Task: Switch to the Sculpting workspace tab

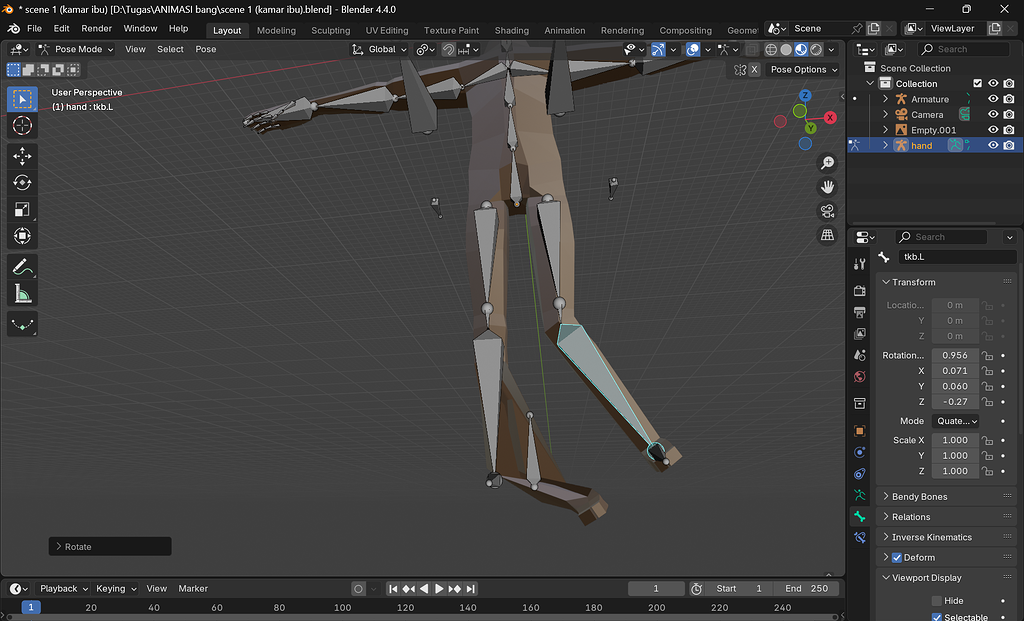Action: (x=330, y=30)
